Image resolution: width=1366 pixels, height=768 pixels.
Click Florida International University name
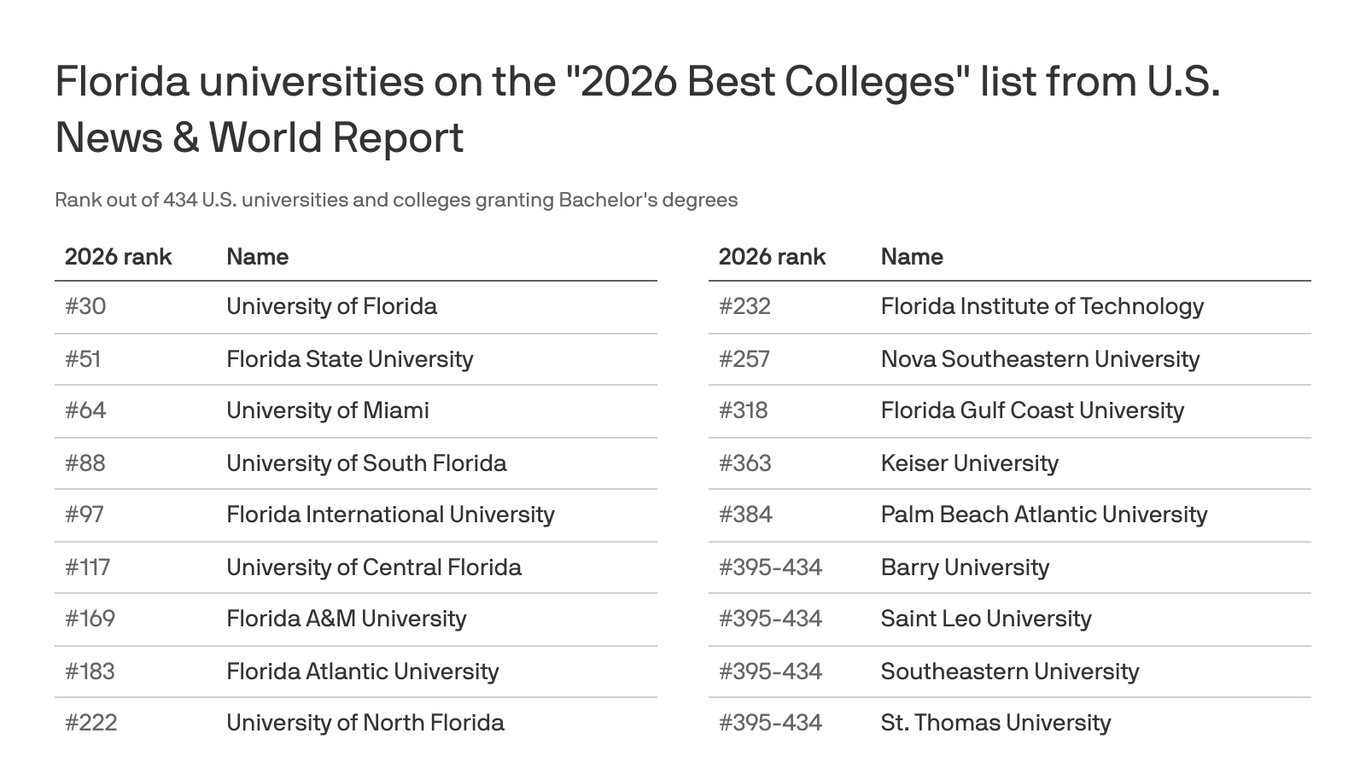pyautogui.click(x=390, y=514)
